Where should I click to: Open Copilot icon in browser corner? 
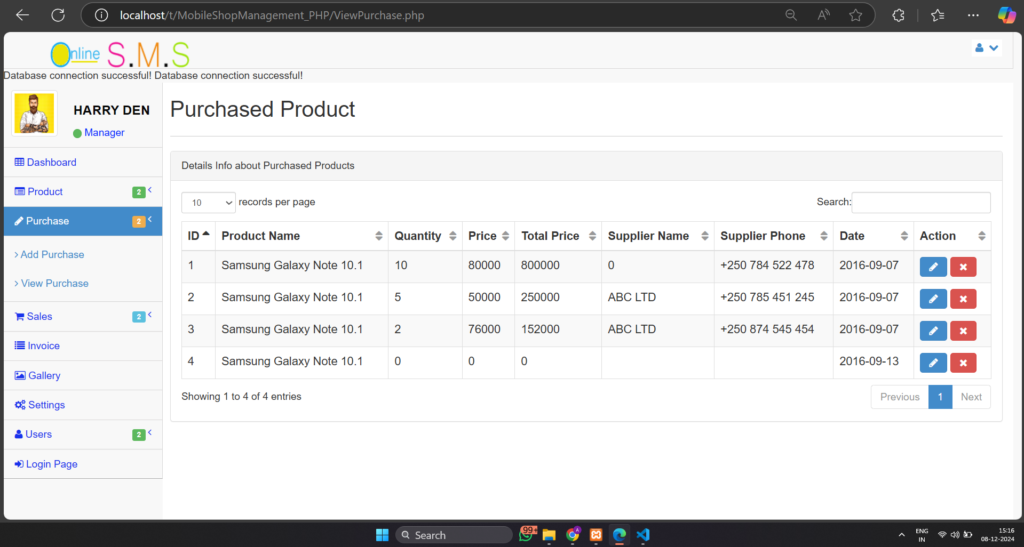pyautogui.click(x=1006, y=15)
